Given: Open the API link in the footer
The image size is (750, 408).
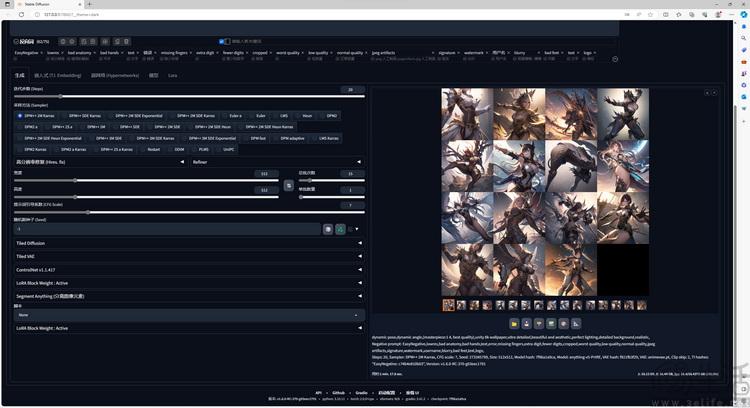Looking at the screenshot, I should coord(319,393).
